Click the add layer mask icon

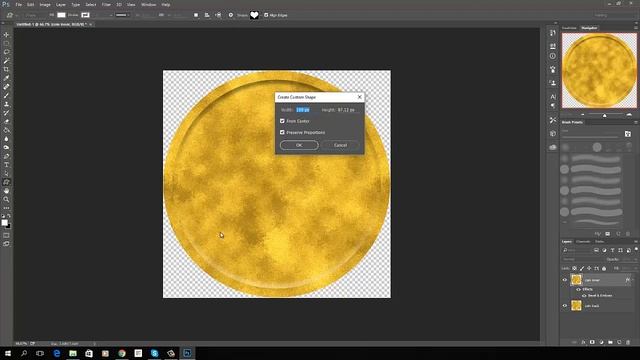click(592, 342)
